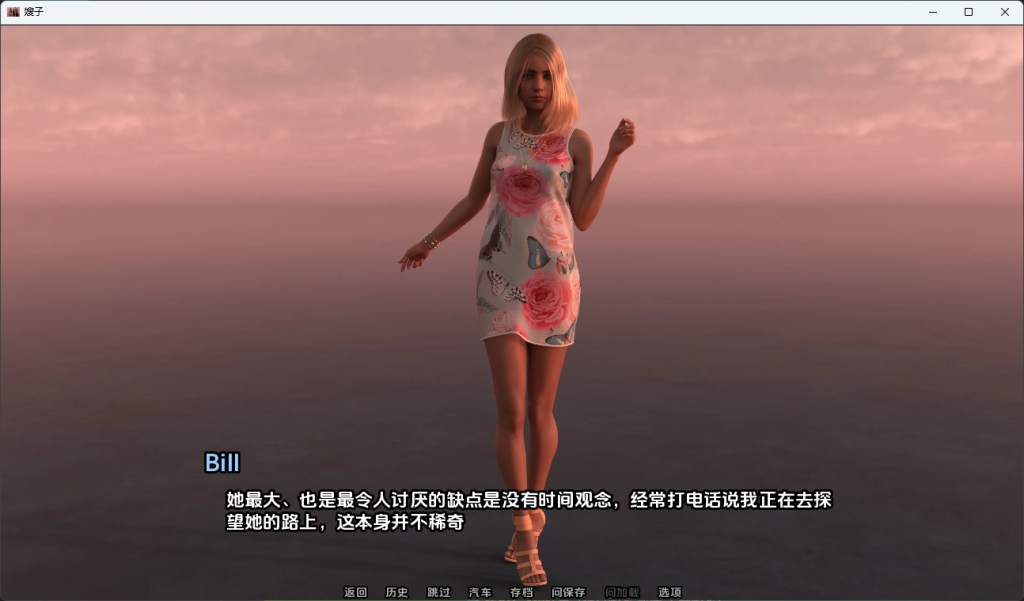Open the 存档 save menu
Image resolution: width=1024 pixels, height=601 pixels.
tap(521, 592)
